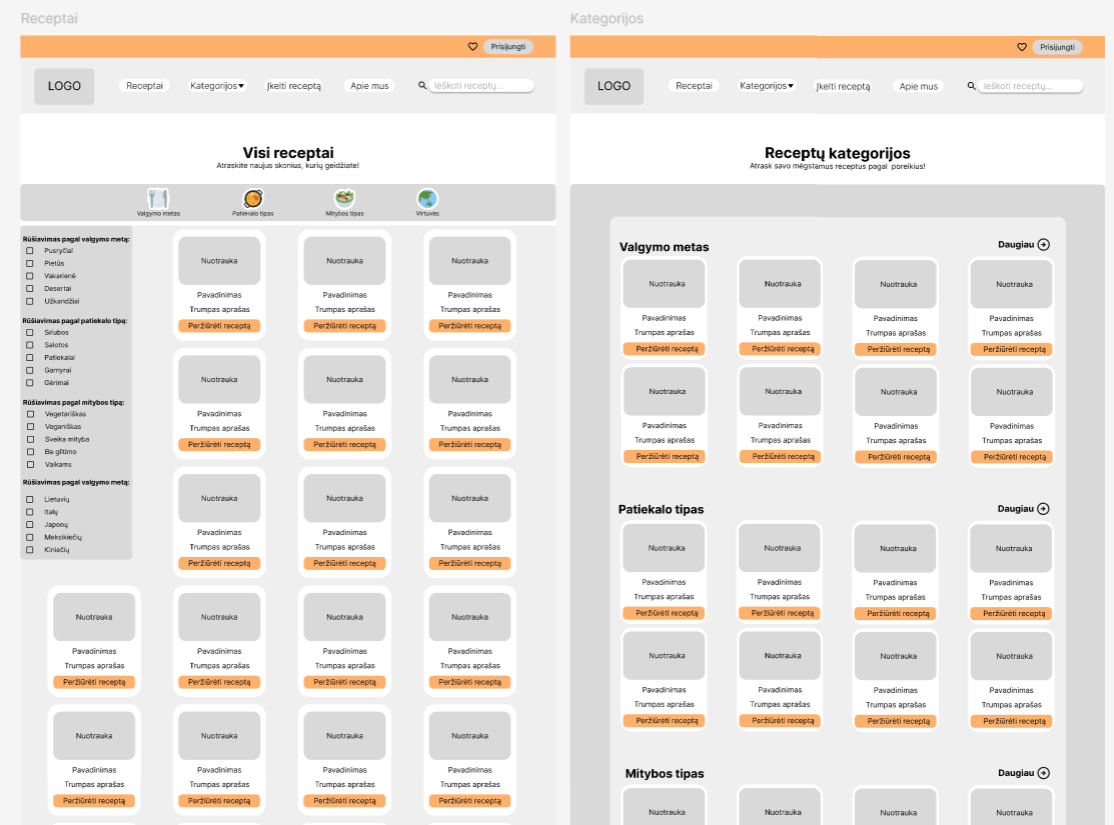This screenshot has width=1114, height=825.
Task: Enable the Veganiškas filter checkbox
Action: (30, 426)
